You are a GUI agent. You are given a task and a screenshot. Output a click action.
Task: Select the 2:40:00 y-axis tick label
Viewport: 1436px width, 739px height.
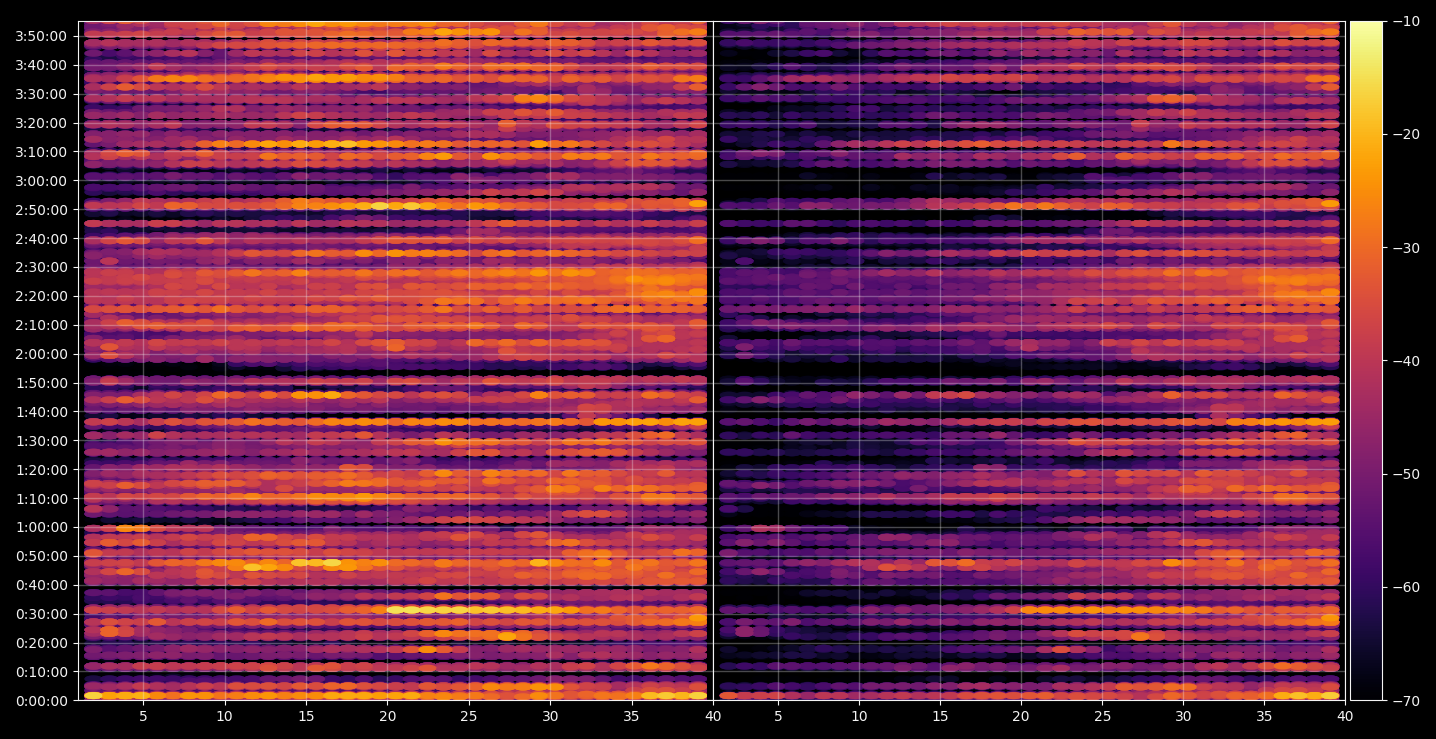41,239
